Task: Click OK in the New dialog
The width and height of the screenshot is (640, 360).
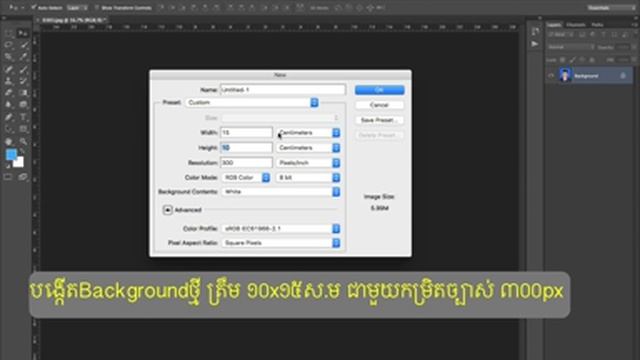Action: point(380,90)
